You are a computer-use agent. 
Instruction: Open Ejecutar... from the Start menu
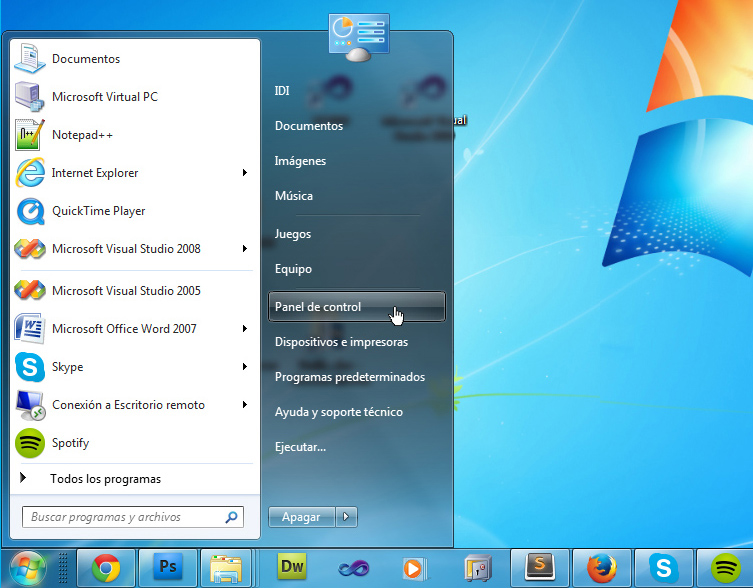point(300,447)
